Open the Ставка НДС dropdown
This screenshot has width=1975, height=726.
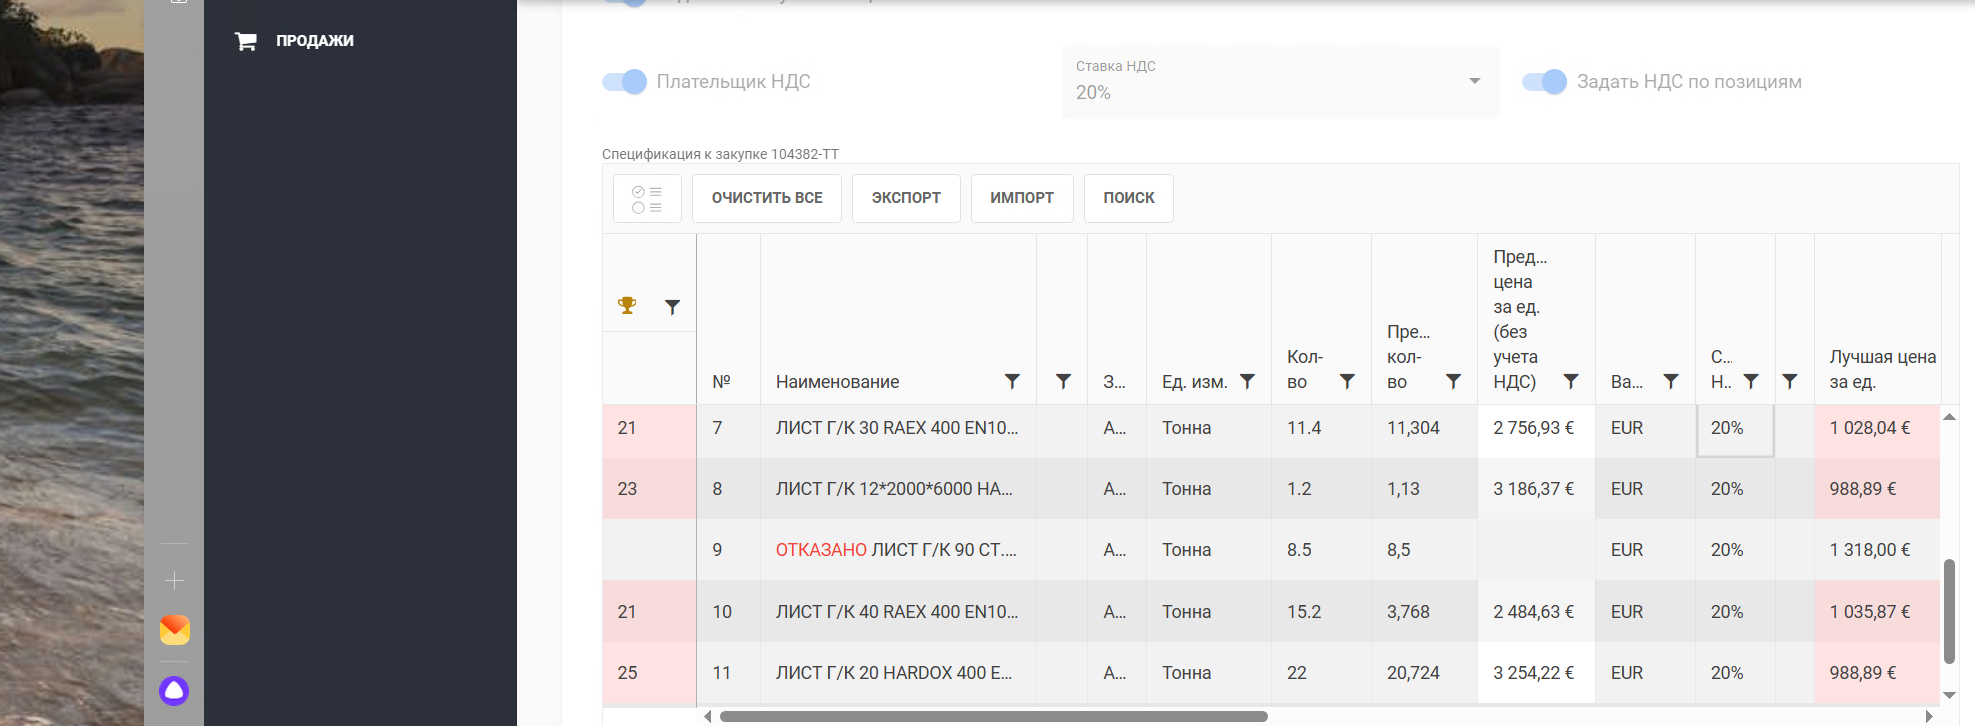pos(1279,82)
